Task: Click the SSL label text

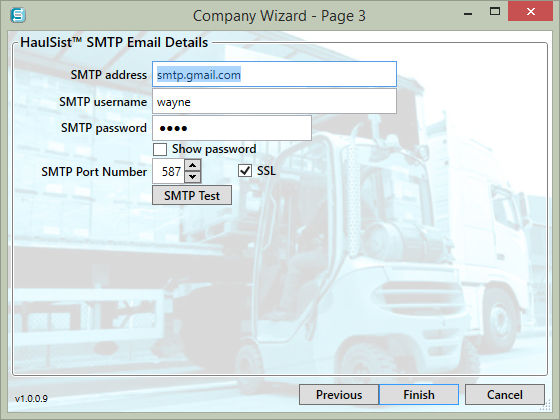Action: (x=266, y=171)
